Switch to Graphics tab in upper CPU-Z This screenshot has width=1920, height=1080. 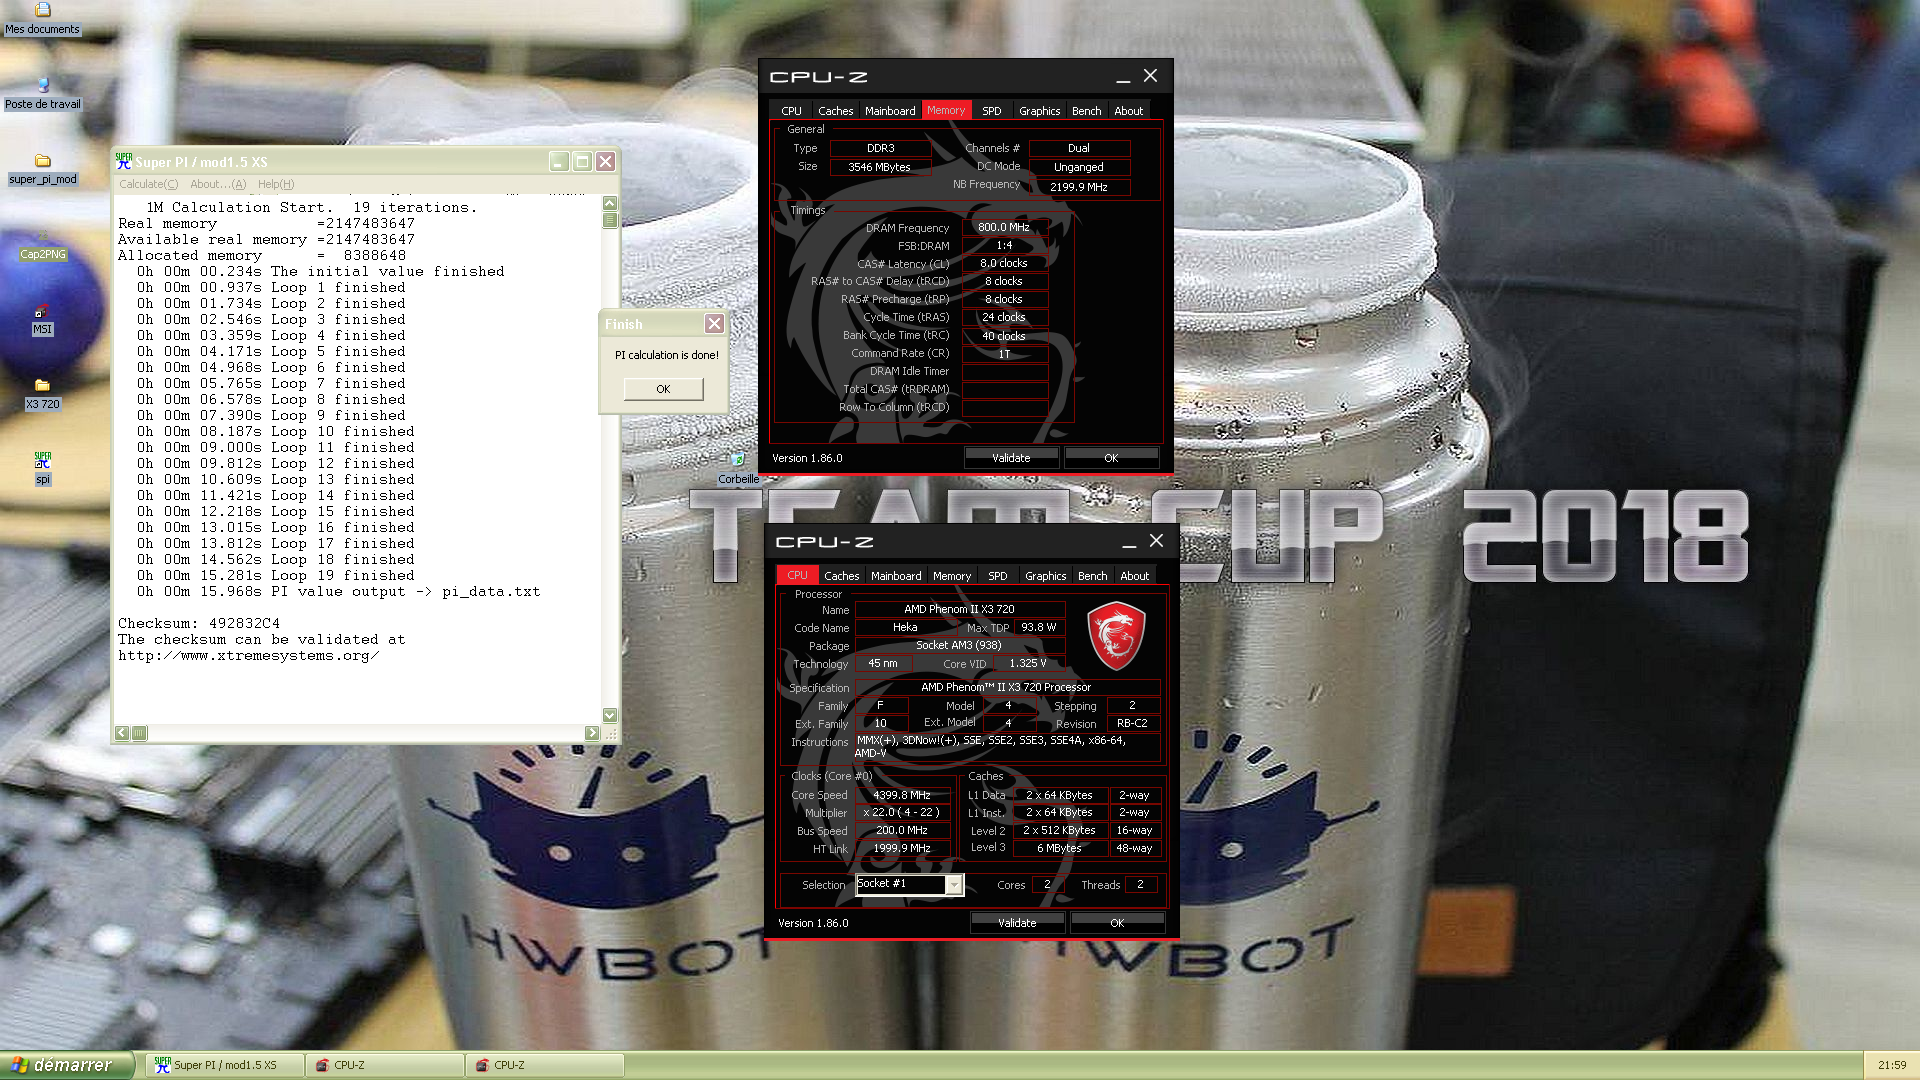(1039, 111)
